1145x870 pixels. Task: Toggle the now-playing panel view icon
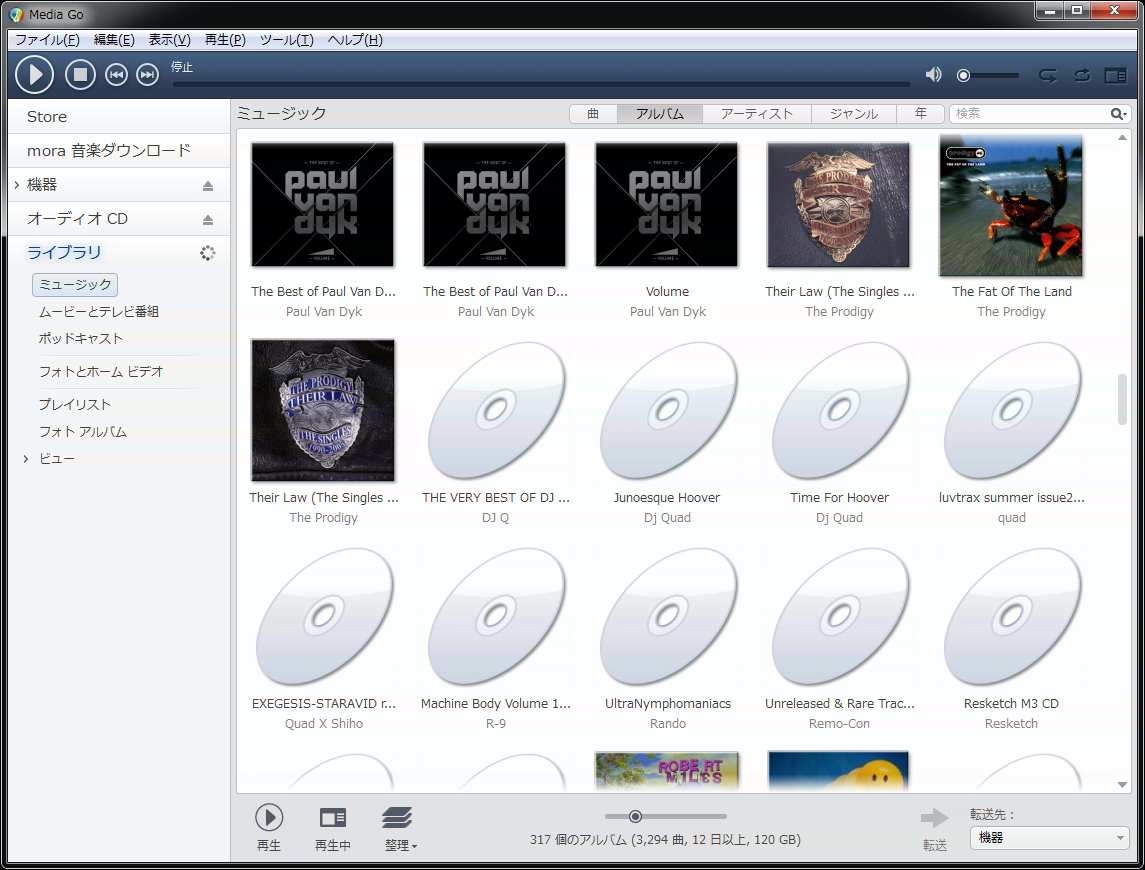click(1115, 75)
